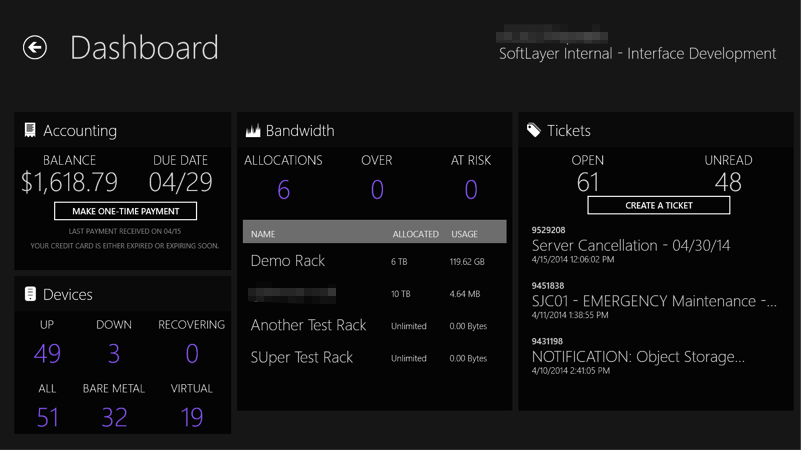Click the last payment received notice
The image size is (801, 450).
click(125, 231)
